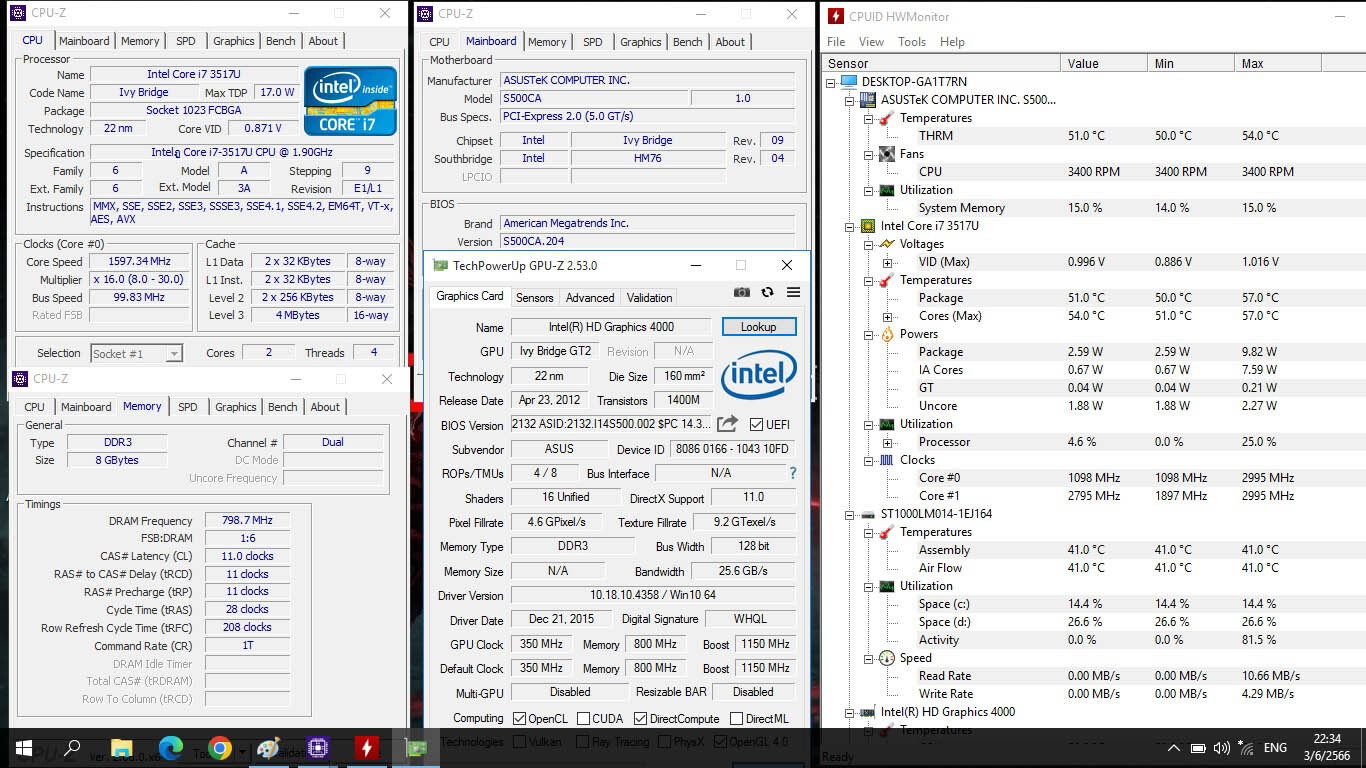Viewport: 1366px width, 768px height.
Task: Click the ASUSTeK motherboard icon in HWMonitor
Action: [868, 100]
